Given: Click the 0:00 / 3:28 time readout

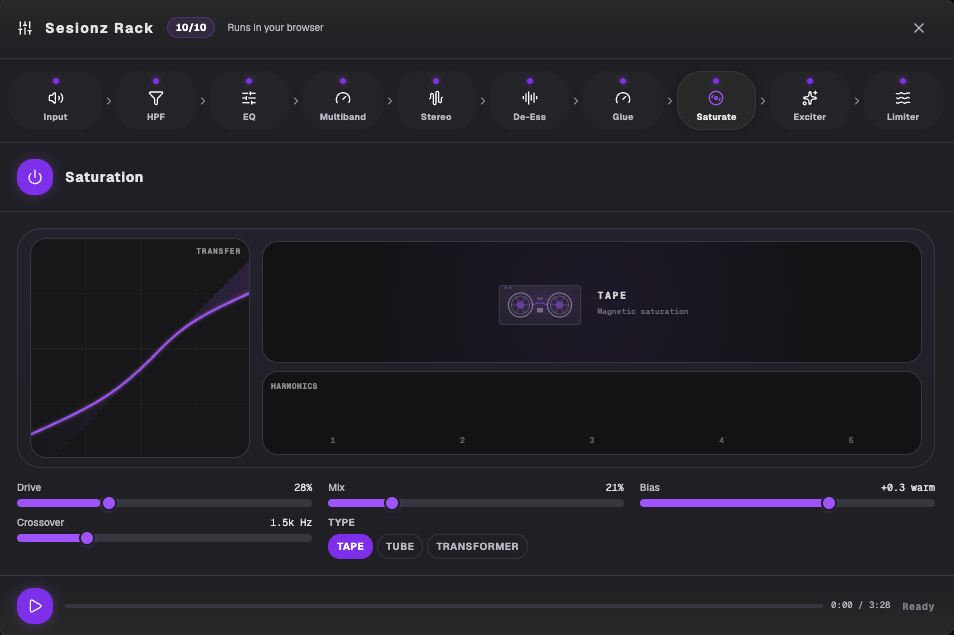Looking at the screenshot, I should pos(860,605).
